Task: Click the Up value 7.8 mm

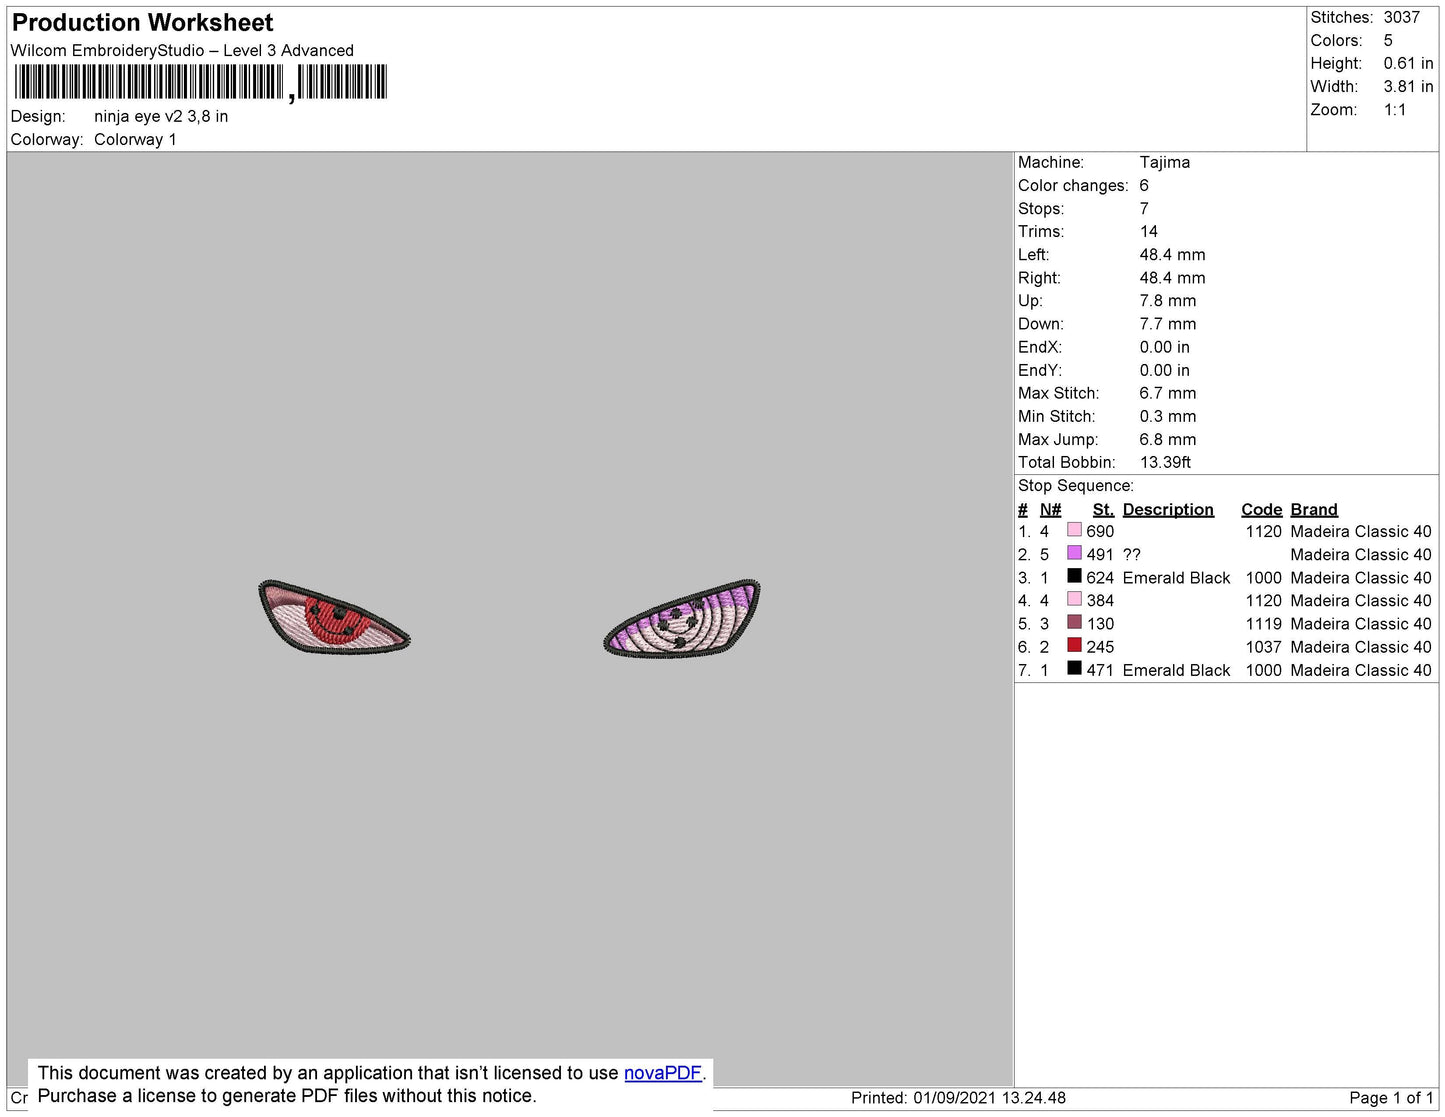Action: (1167, 300)
